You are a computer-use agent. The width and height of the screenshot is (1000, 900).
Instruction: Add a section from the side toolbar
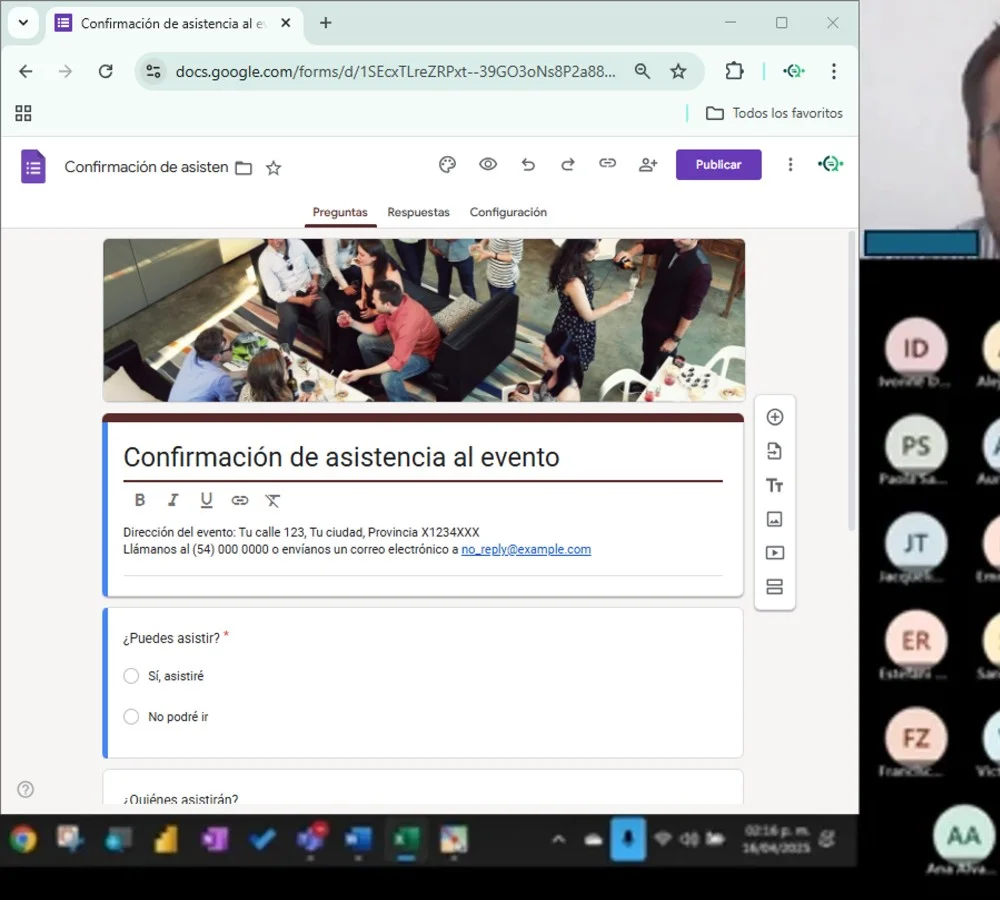click(x=774, y=587)
